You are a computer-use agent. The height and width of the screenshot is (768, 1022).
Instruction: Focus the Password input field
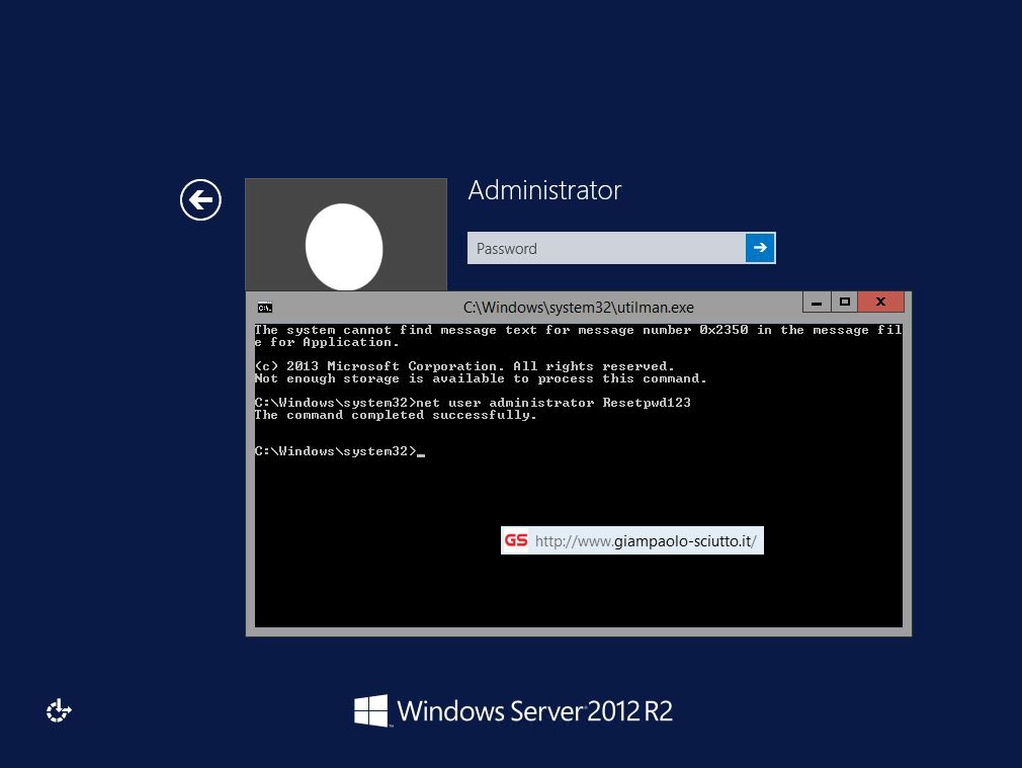[606, 248]
